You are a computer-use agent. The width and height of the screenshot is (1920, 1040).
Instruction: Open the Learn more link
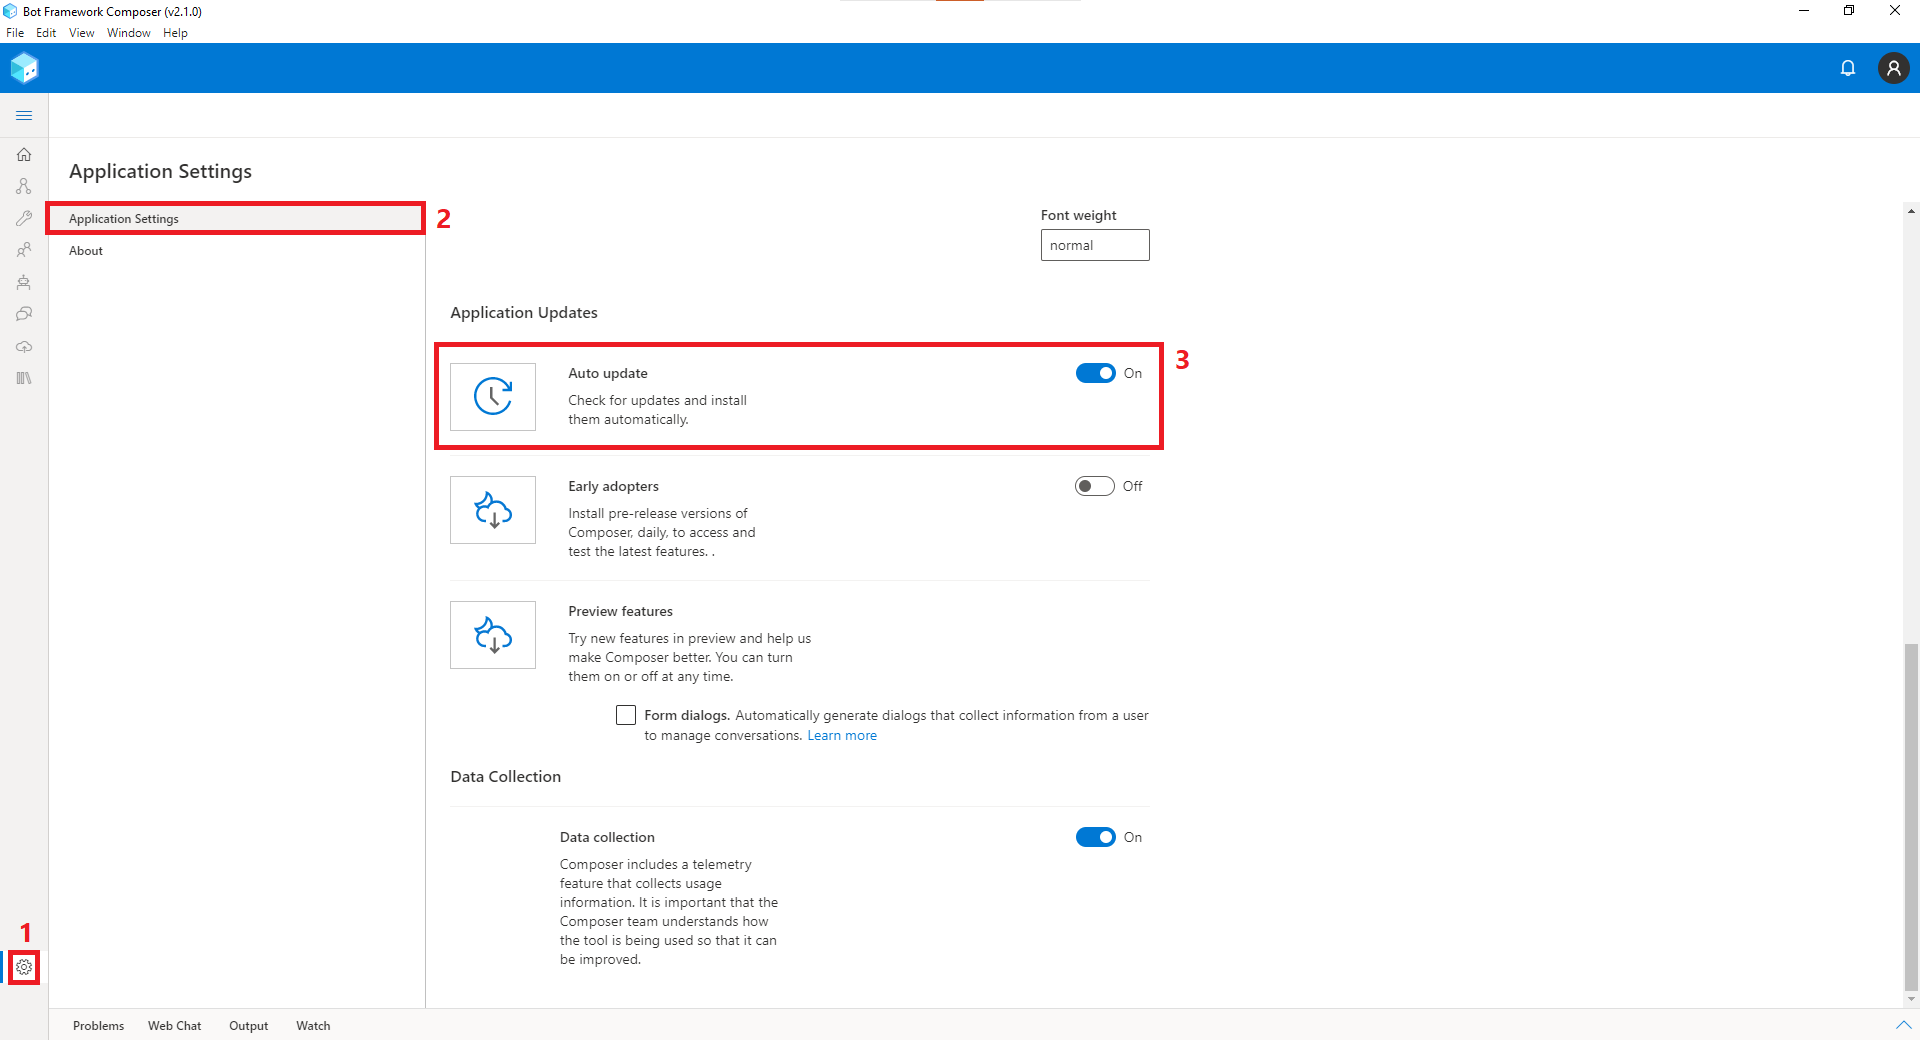point(842,735)
